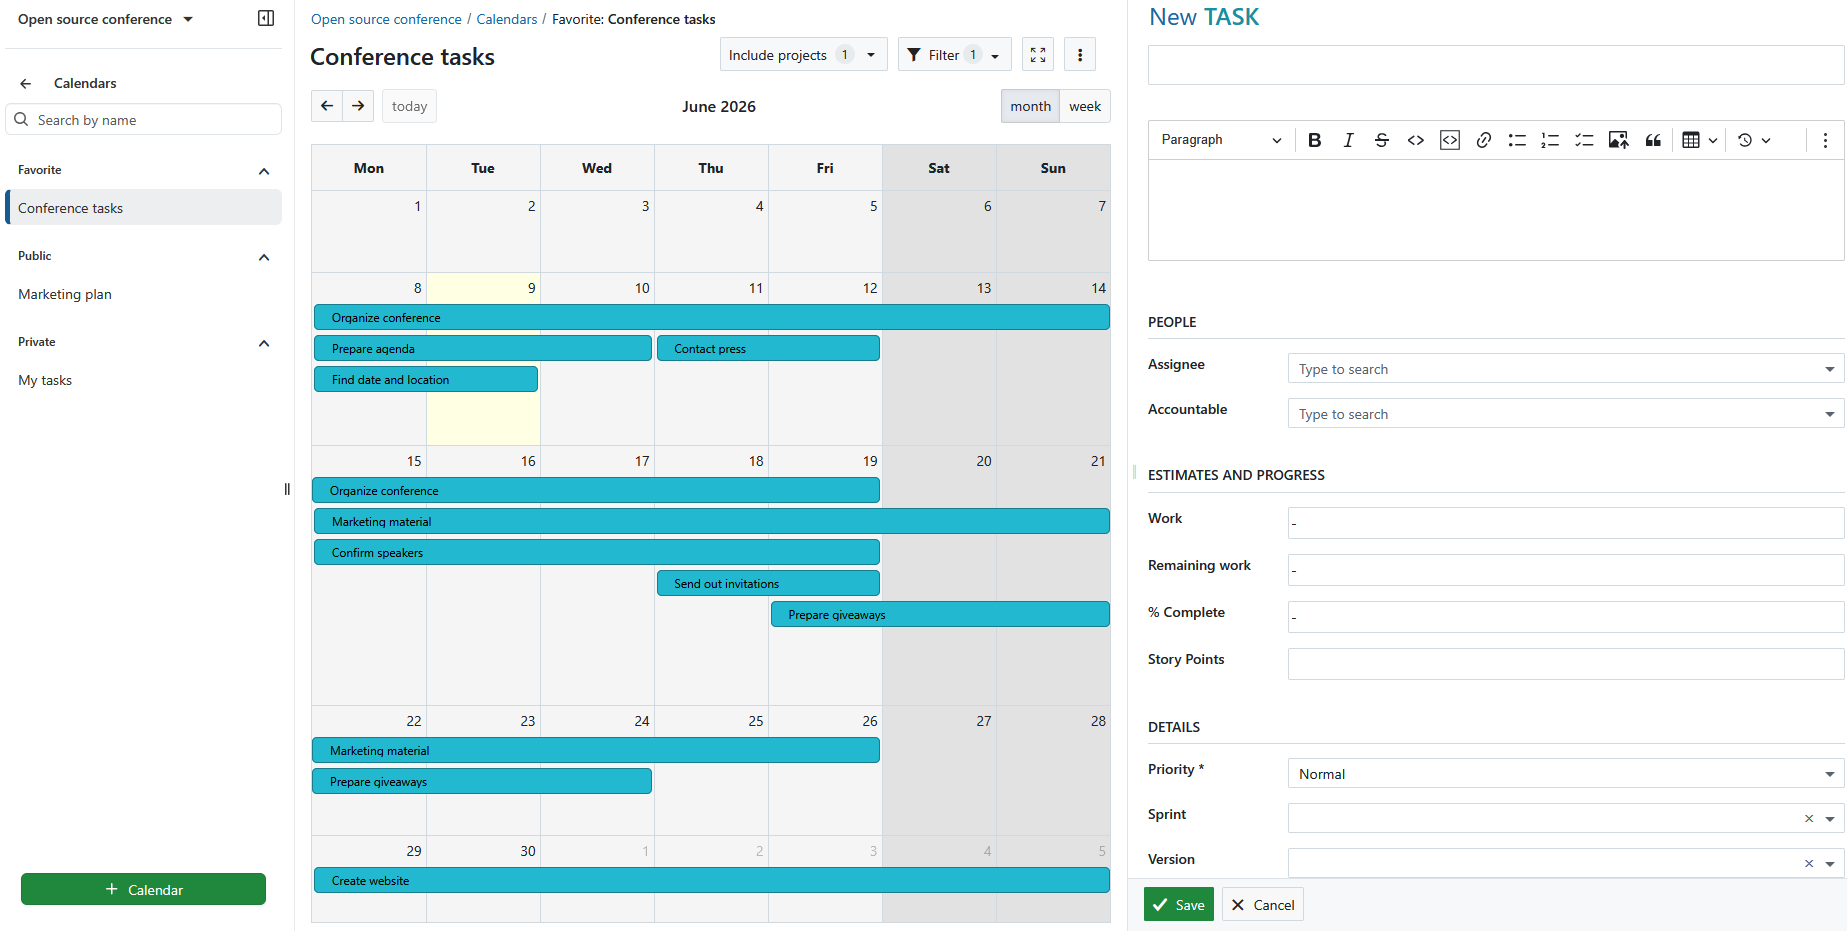Open the Filter dropdown
The image size is (1847, 931).
click(954, 55)
